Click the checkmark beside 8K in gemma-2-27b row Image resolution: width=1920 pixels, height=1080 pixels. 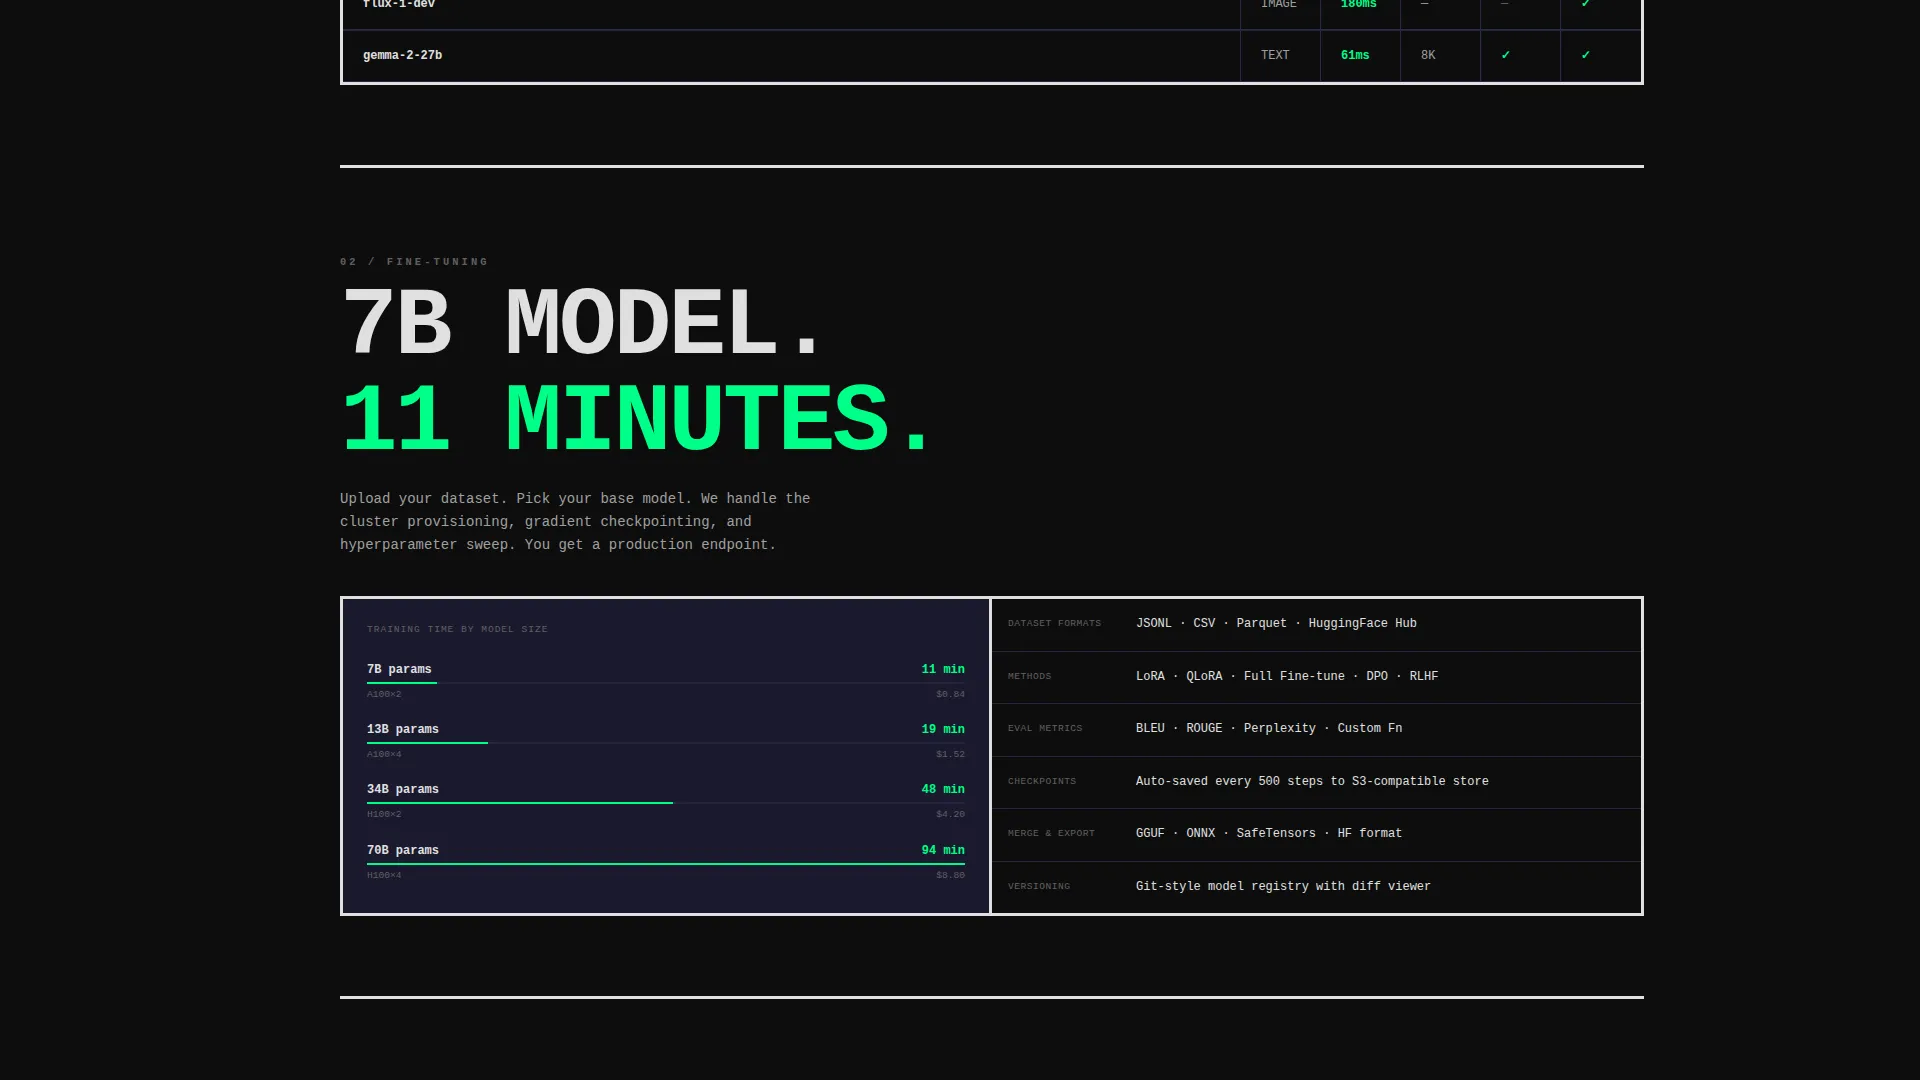point(1505,55)
